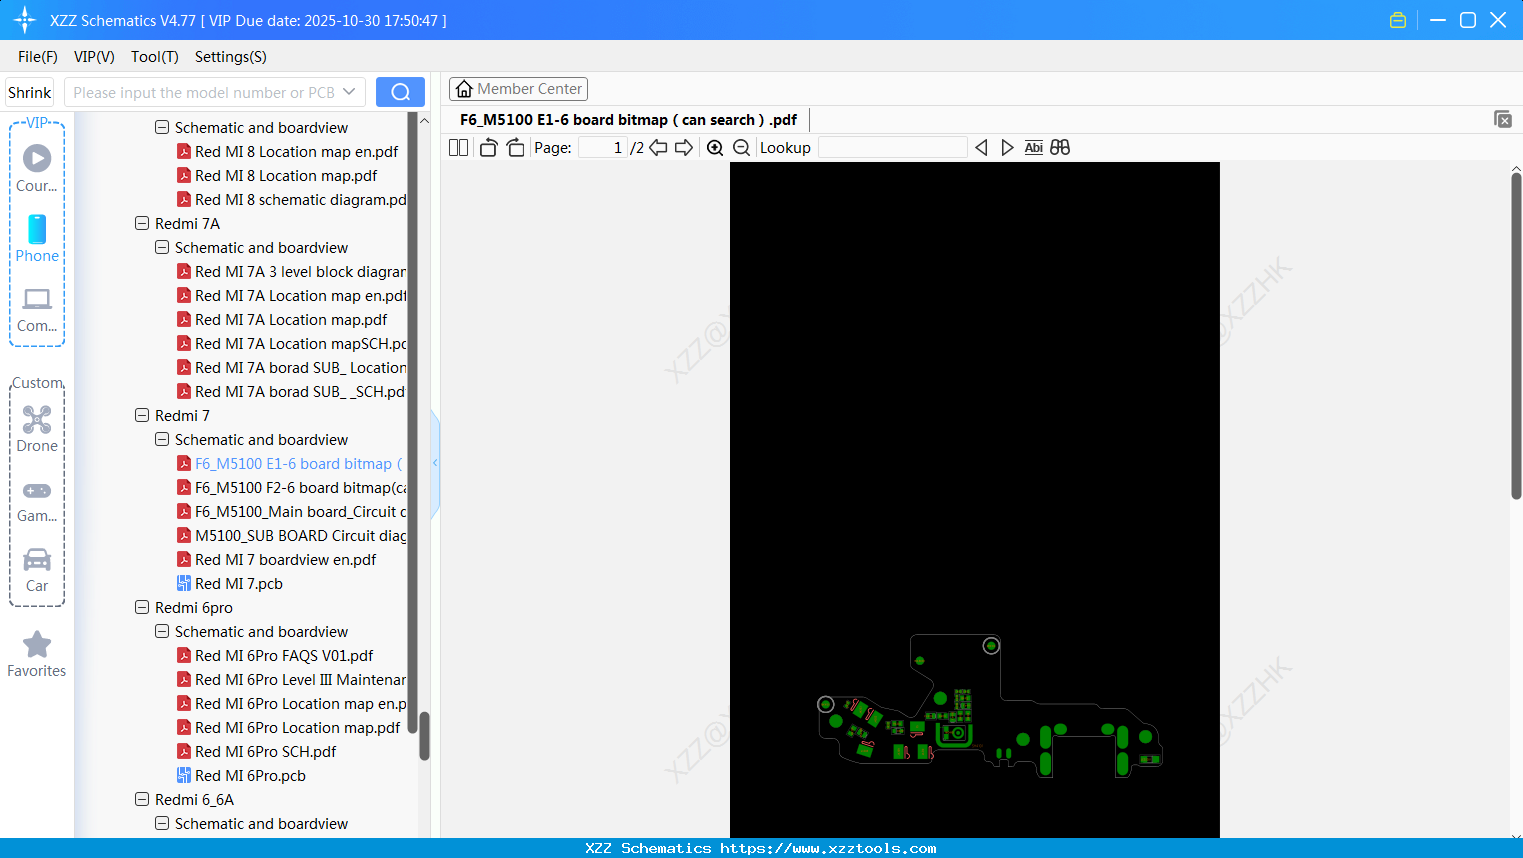The image size is (1523, 858).
Task: Click the Page number input field
Action: click(603, 147)
